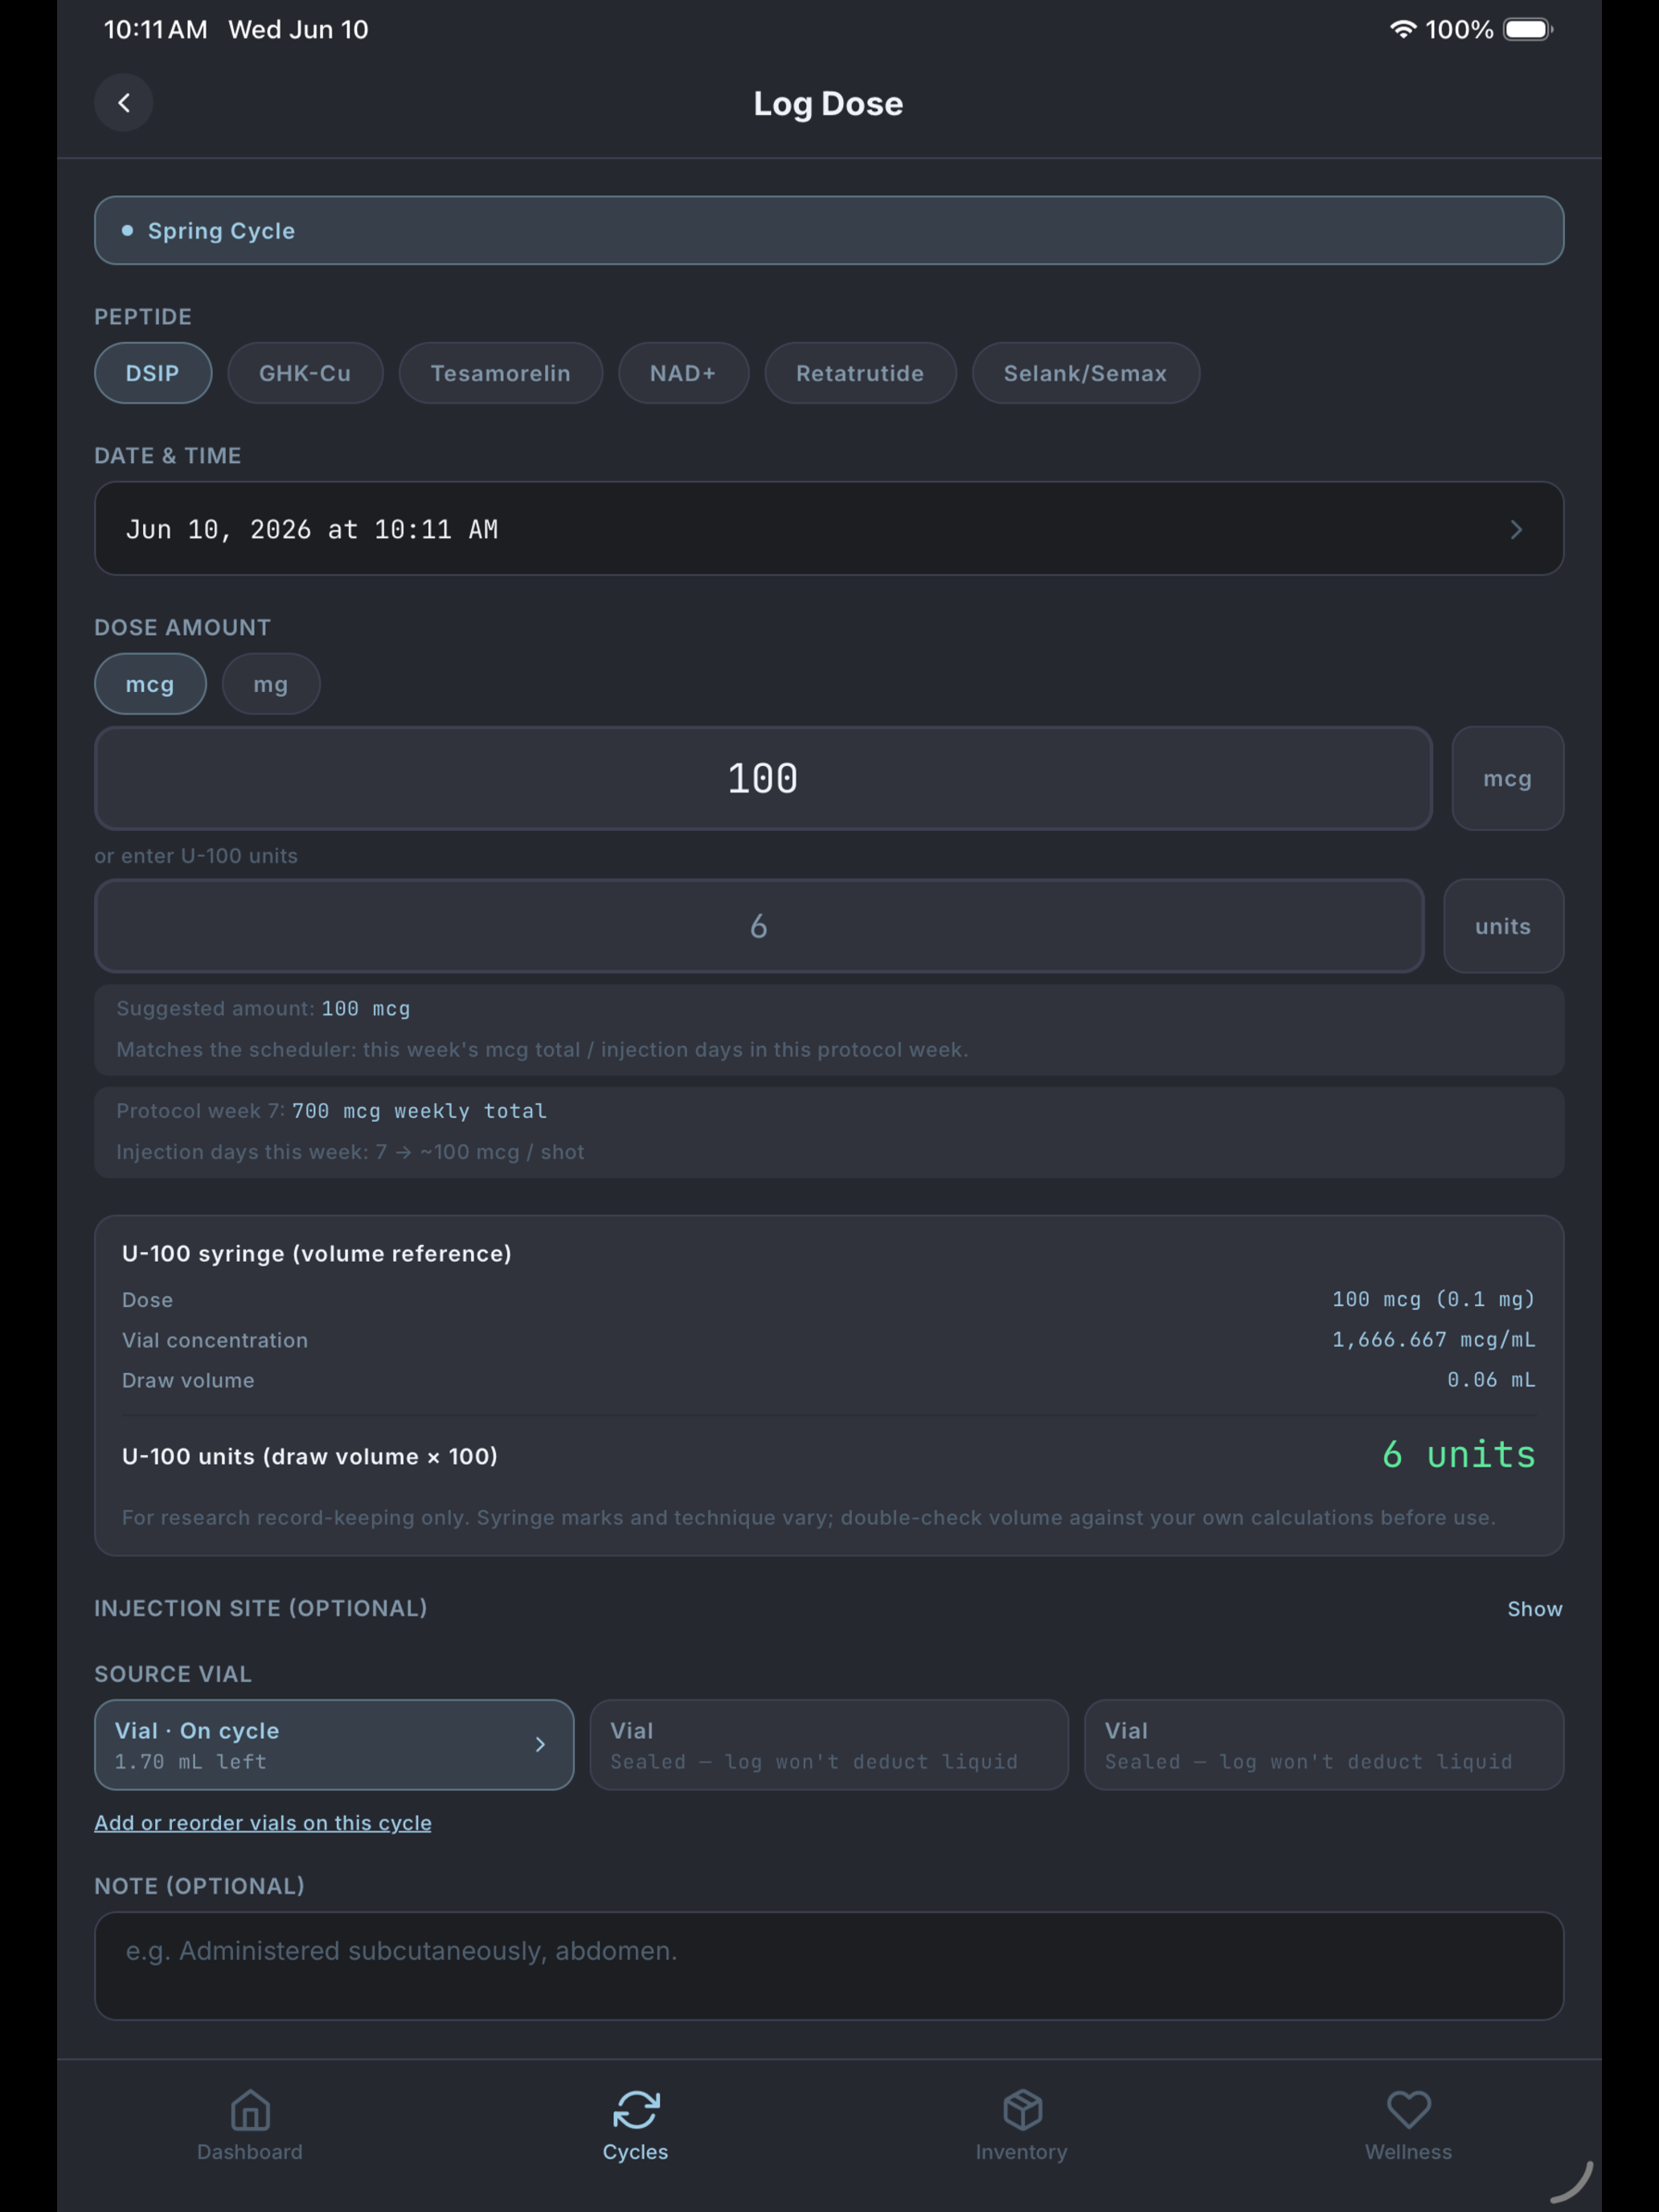Image resolution: width=1659 pixels, height=2212 pixels.
Task: Tap the mcg unit box beside dose
Action: click(x=1507, y=778)
